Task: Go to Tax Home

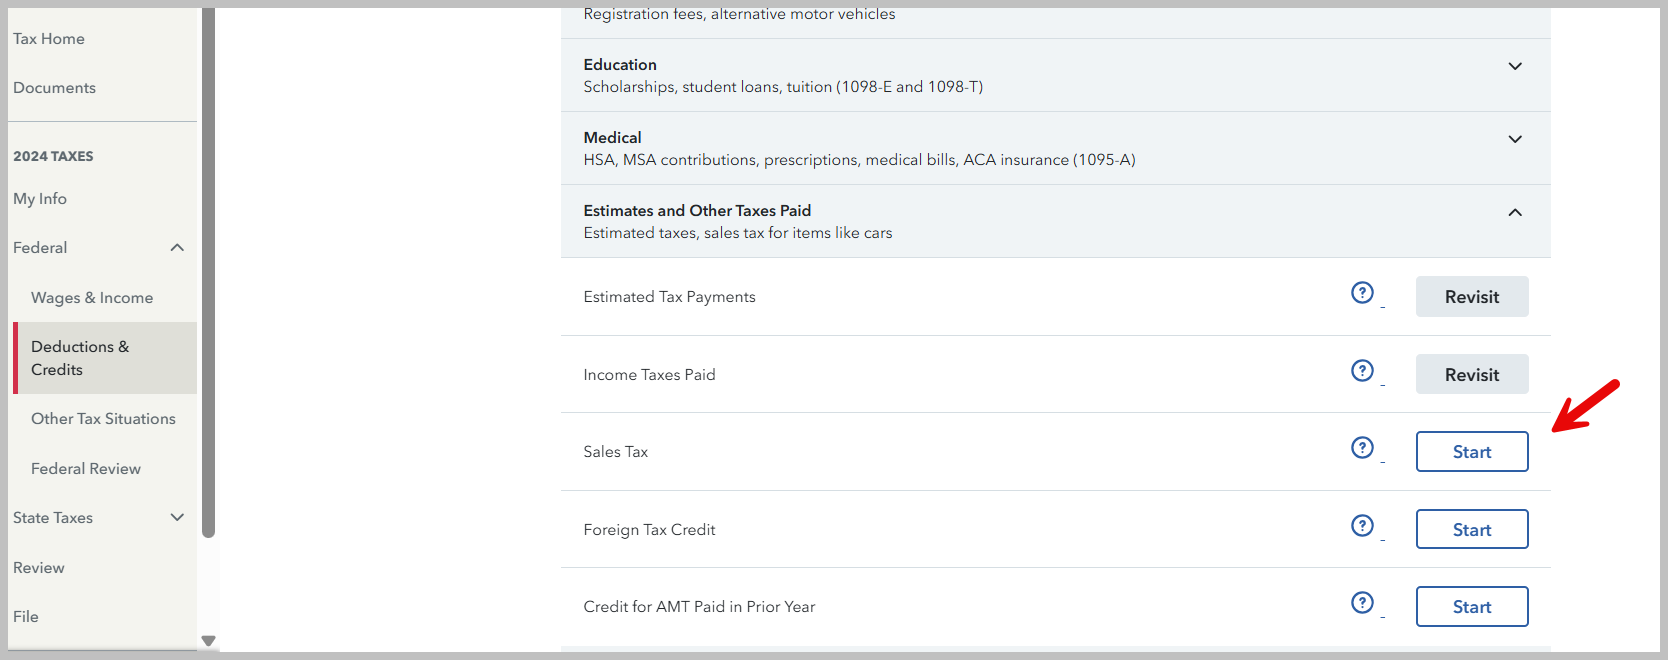Action: tap(49, 39)
